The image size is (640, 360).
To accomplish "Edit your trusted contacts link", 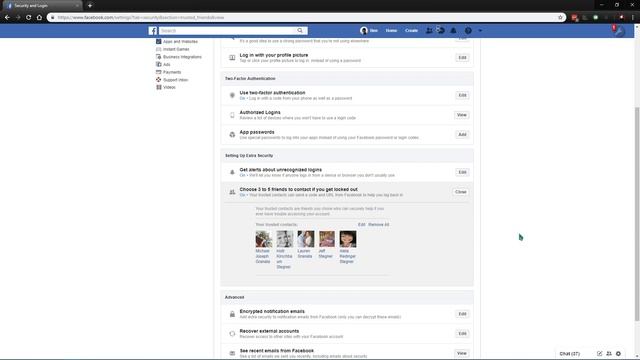I will [362, 224].
